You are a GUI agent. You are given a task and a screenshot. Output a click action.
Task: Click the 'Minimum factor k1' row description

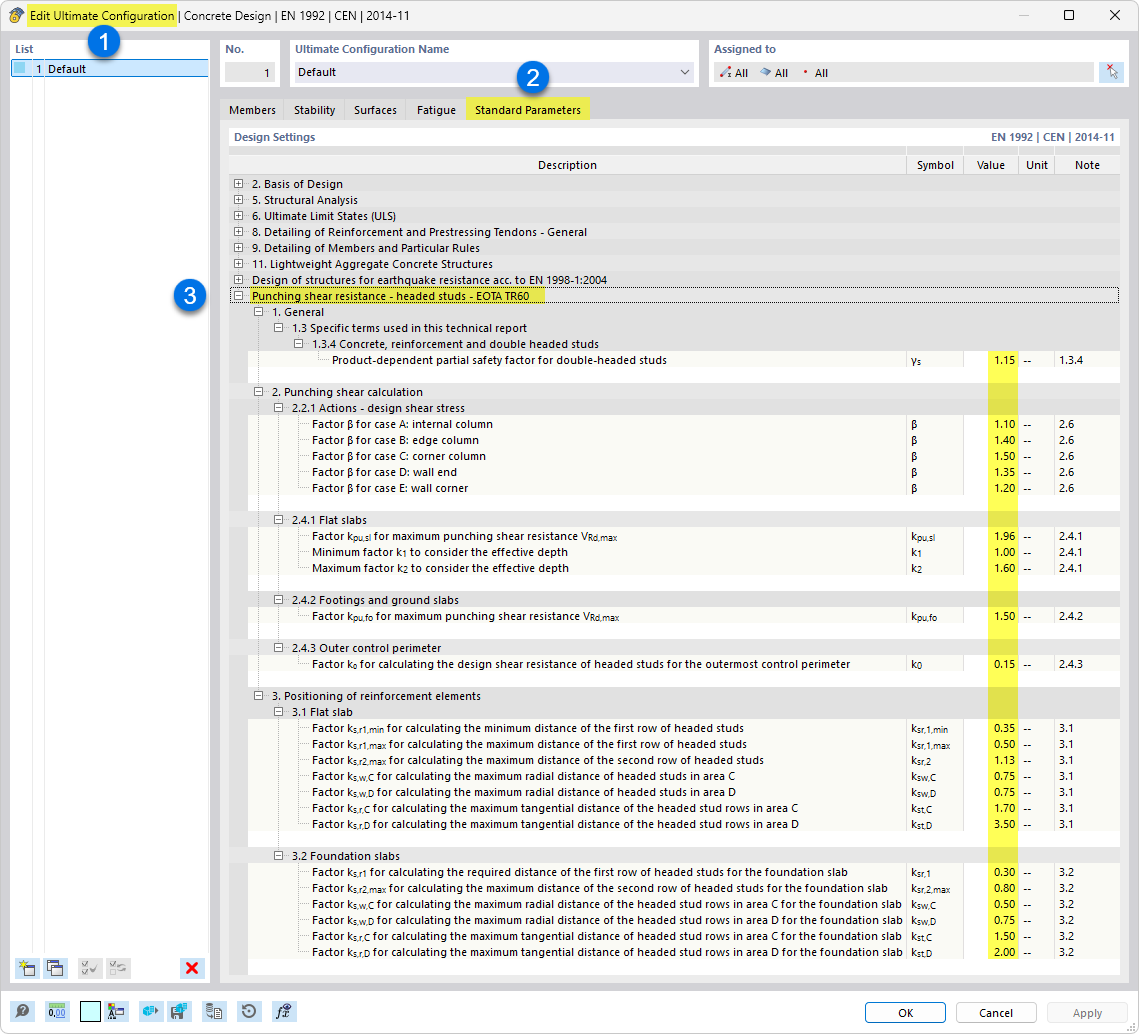click(x=439, y=552)
